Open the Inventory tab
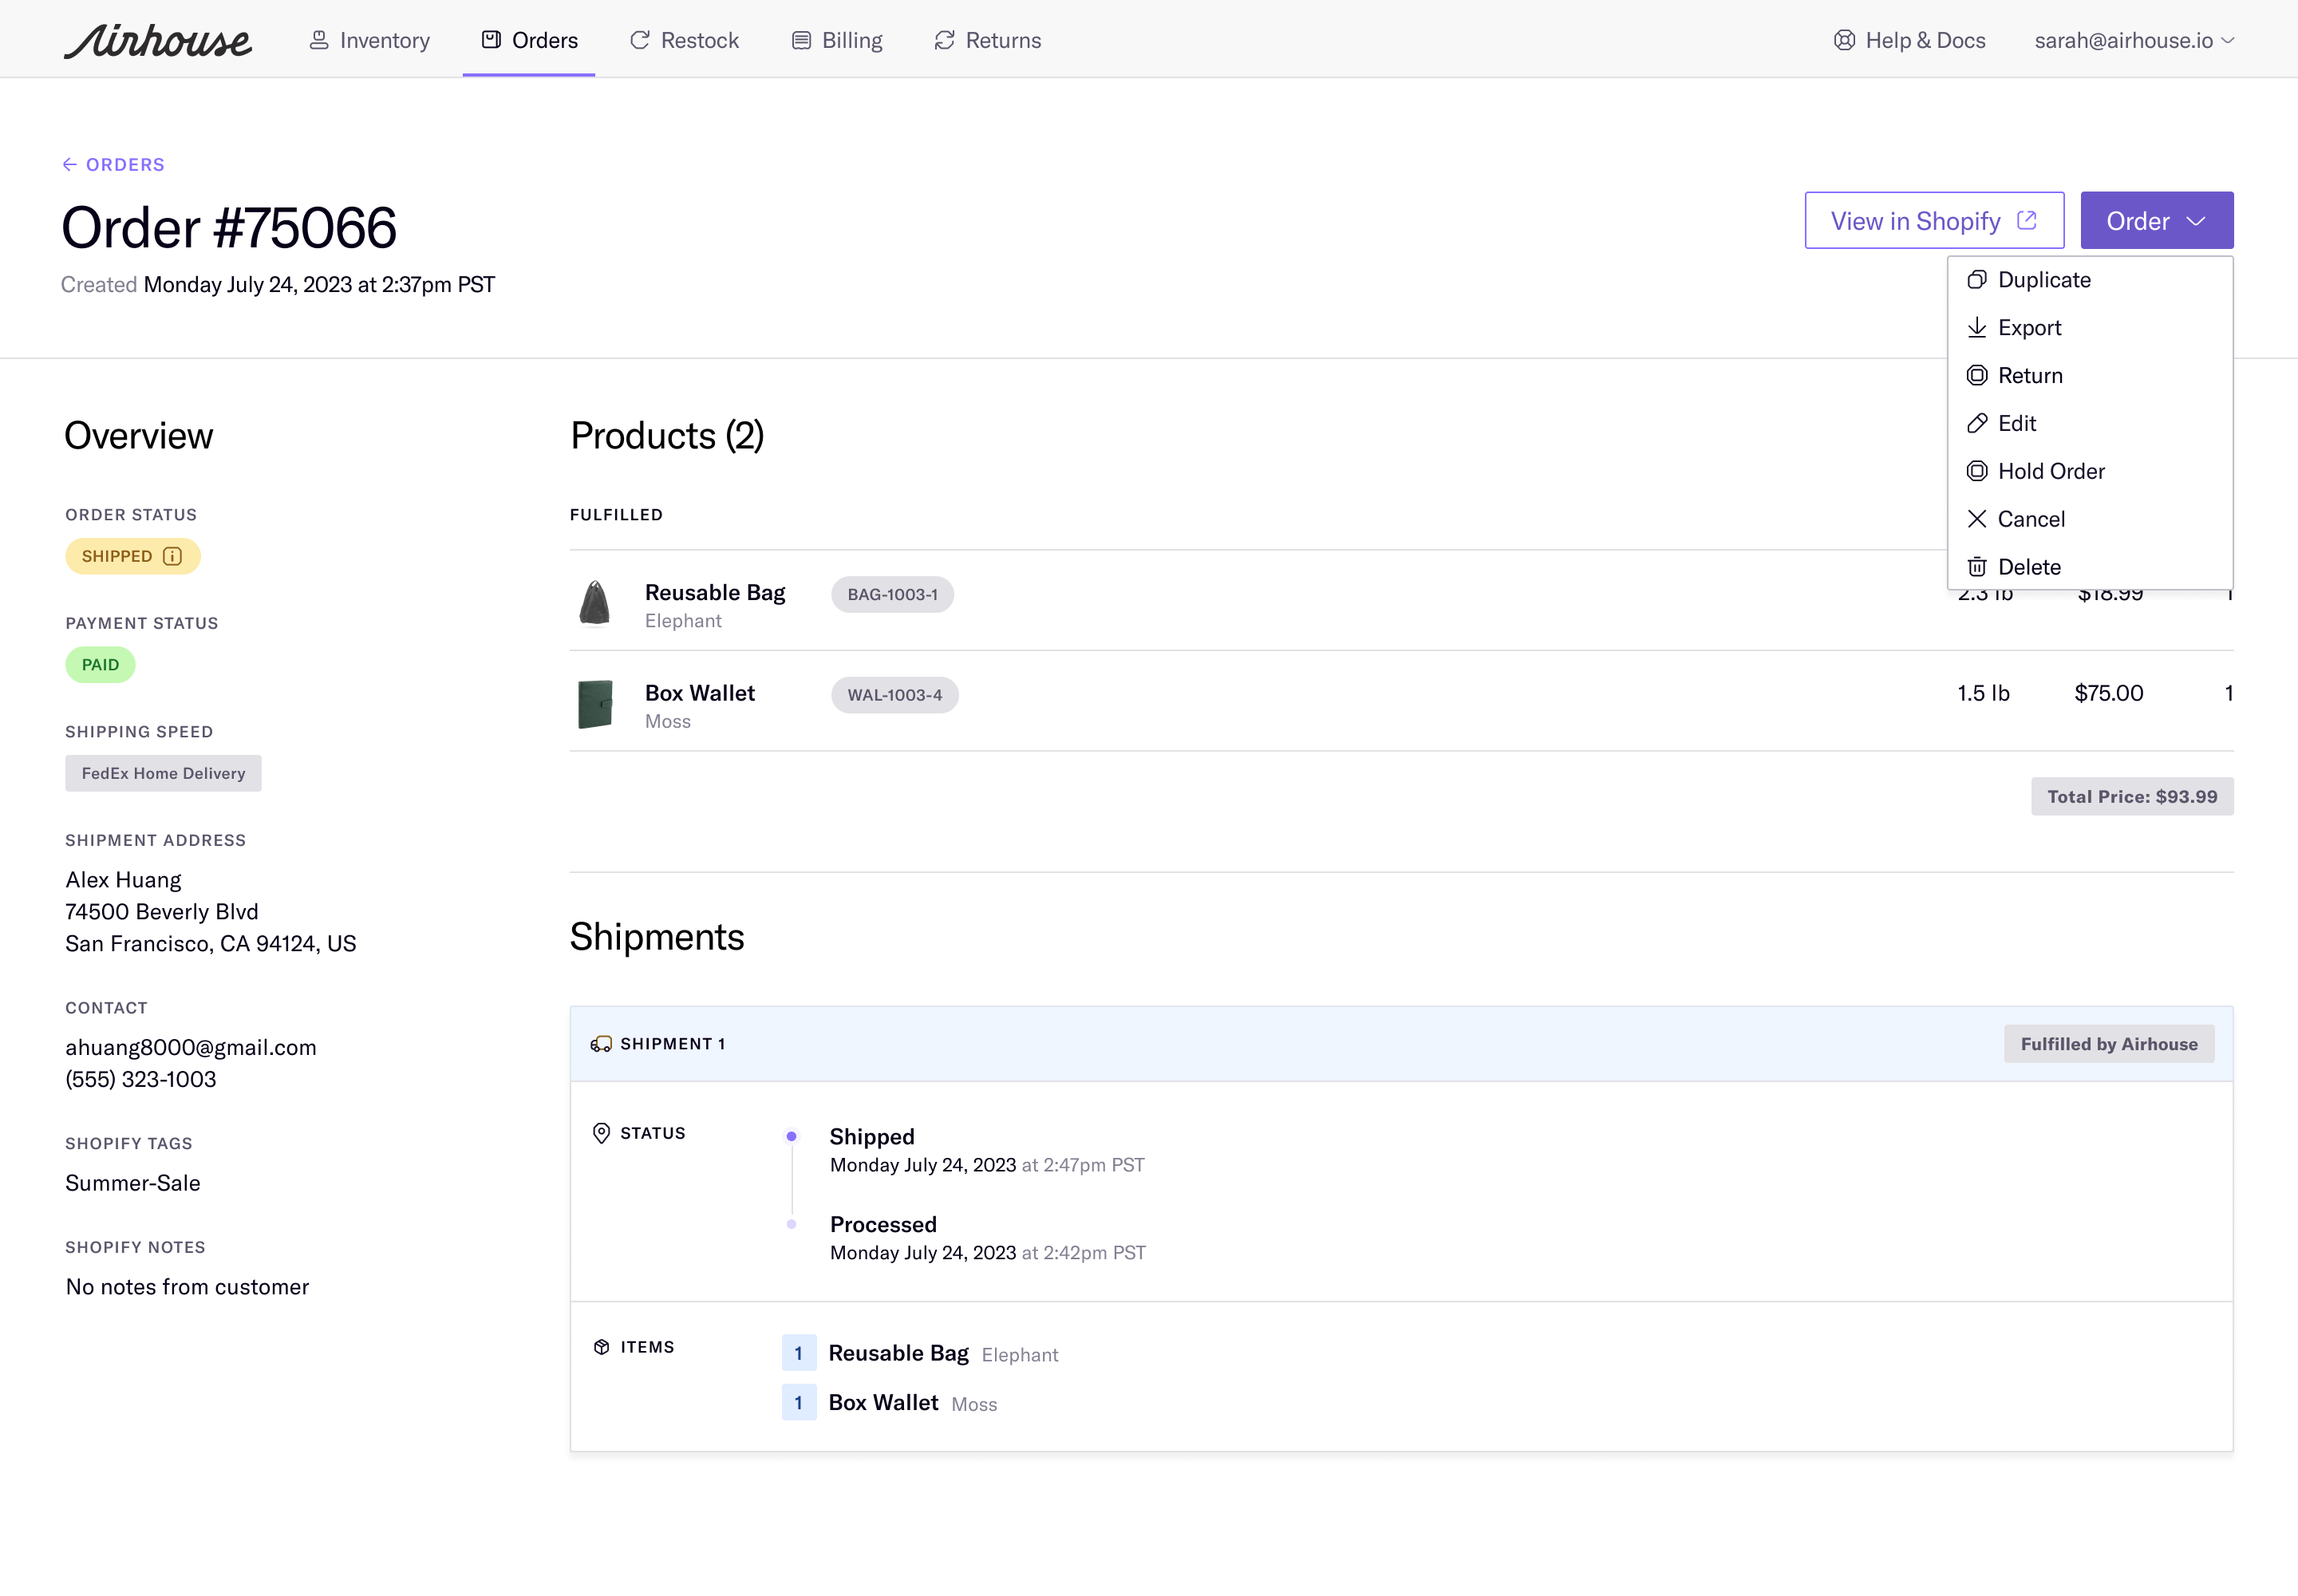2298x1596 pixels. tap(369, 40)
